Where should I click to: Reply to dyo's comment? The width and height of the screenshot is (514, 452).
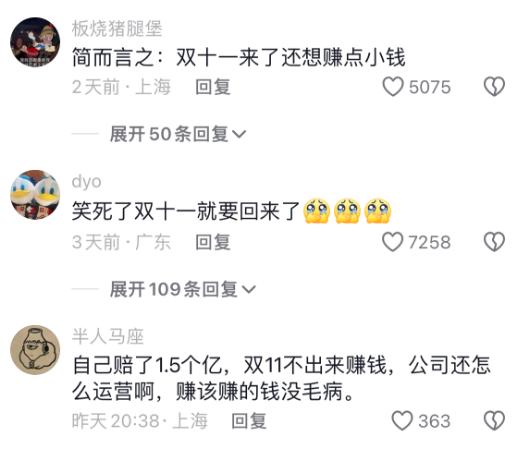(x=213, y=242)
